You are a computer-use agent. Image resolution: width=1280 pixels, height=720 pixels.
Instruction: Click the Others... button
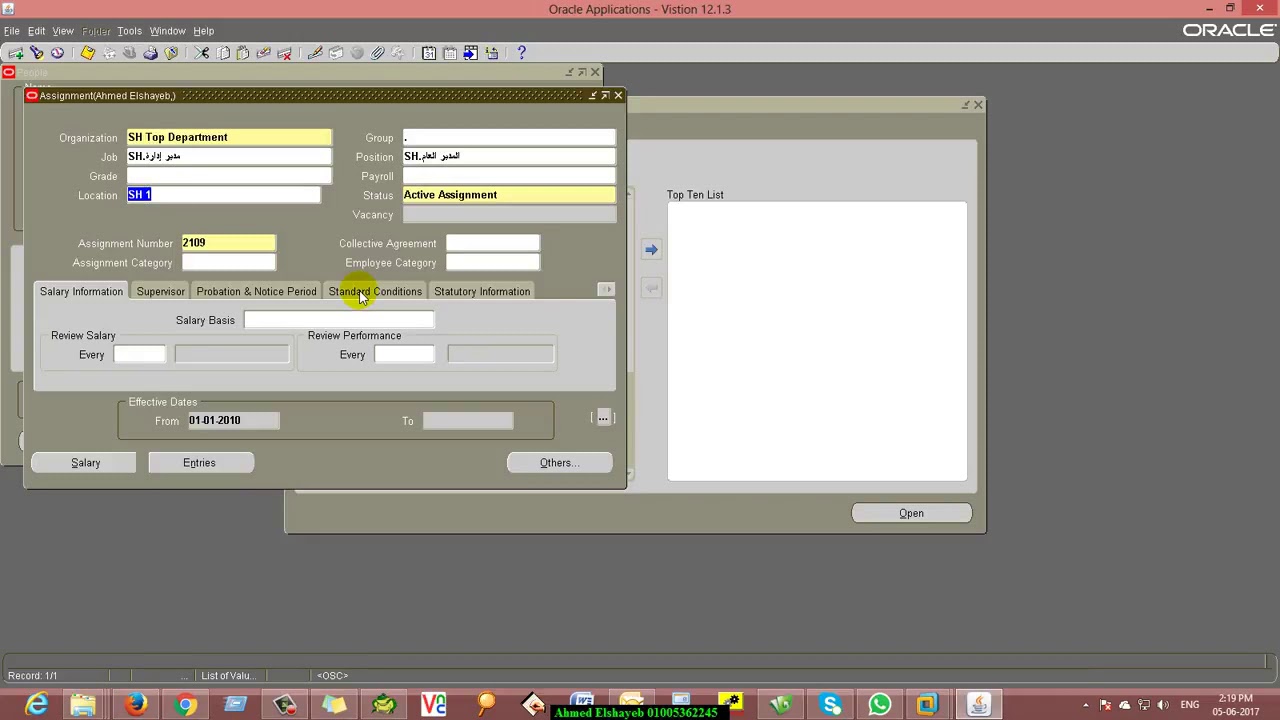pos(559,463)
